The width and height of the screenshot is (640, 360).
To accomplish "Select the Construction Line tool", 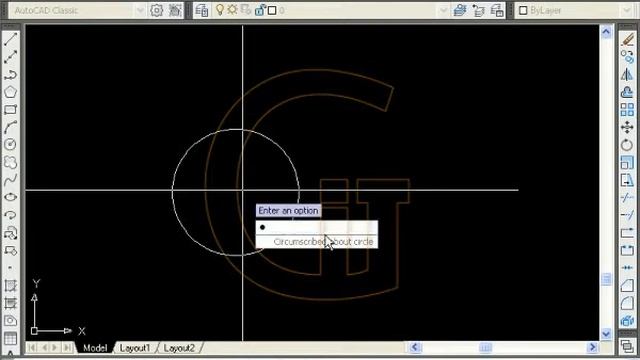I will 11,57.
